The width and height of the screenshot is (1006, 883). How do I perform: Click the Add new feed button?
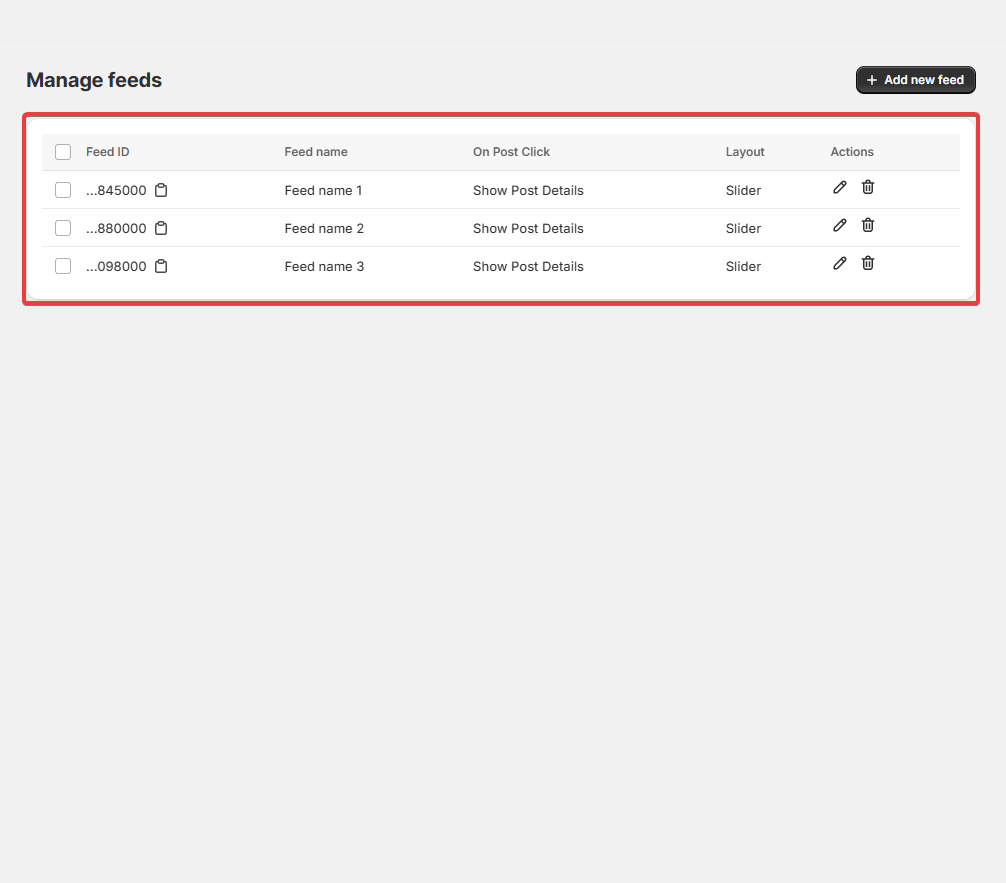pos(915,80)
